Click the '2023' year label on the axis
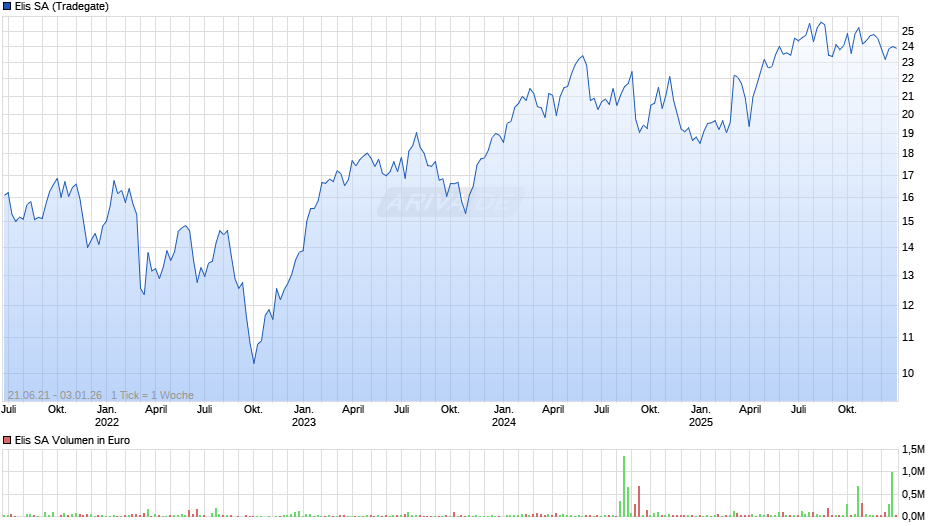 (304, 422)
